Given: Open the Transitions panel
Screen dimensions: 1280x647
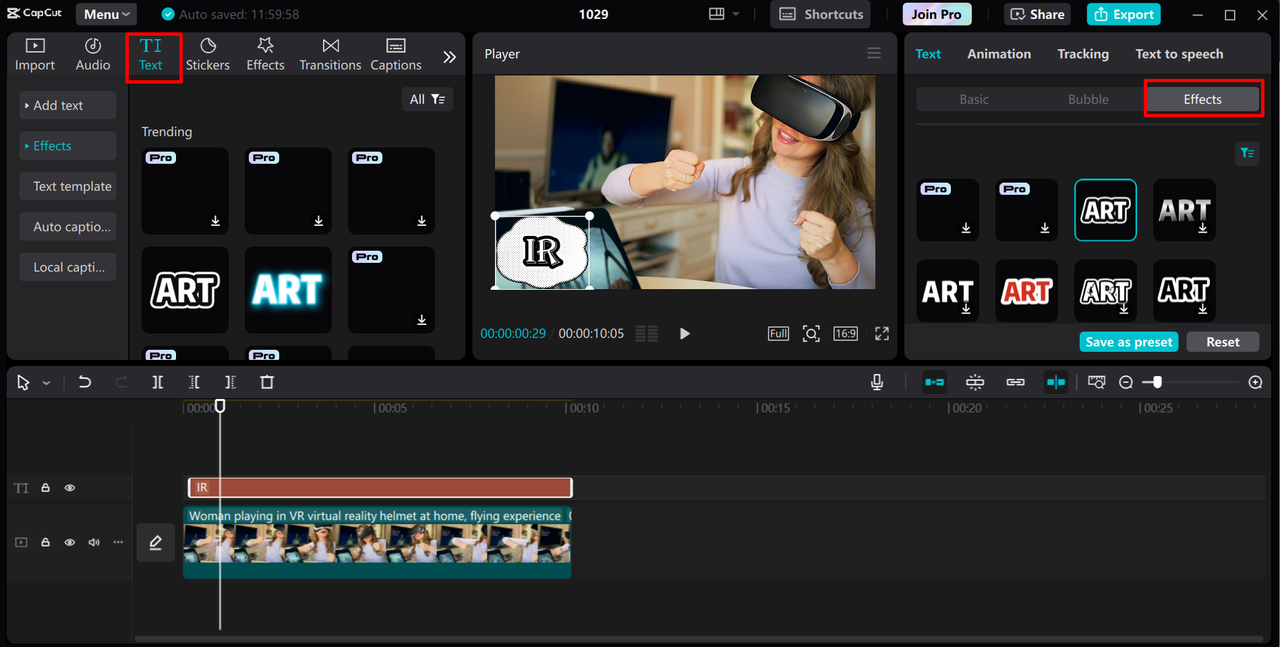Looking at the screenshot, I should [330, 55].
